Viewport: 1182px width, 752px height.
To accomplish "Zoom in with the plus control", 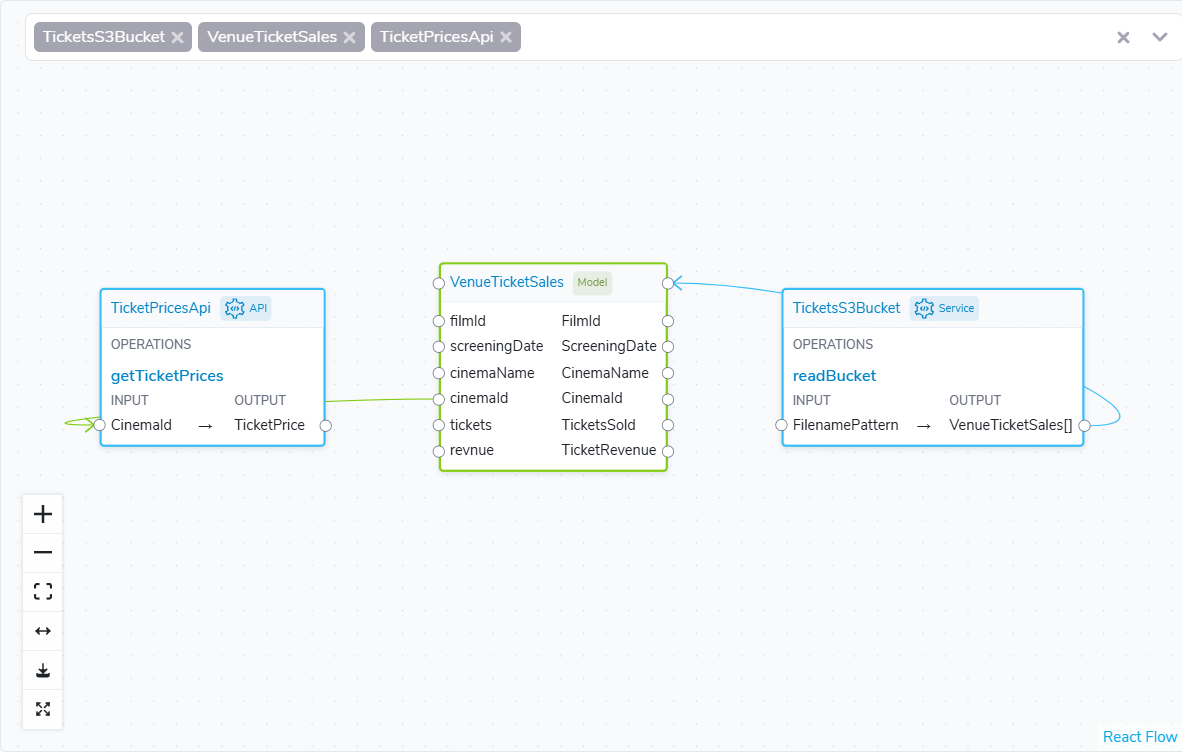I will [x=43, y=514].
